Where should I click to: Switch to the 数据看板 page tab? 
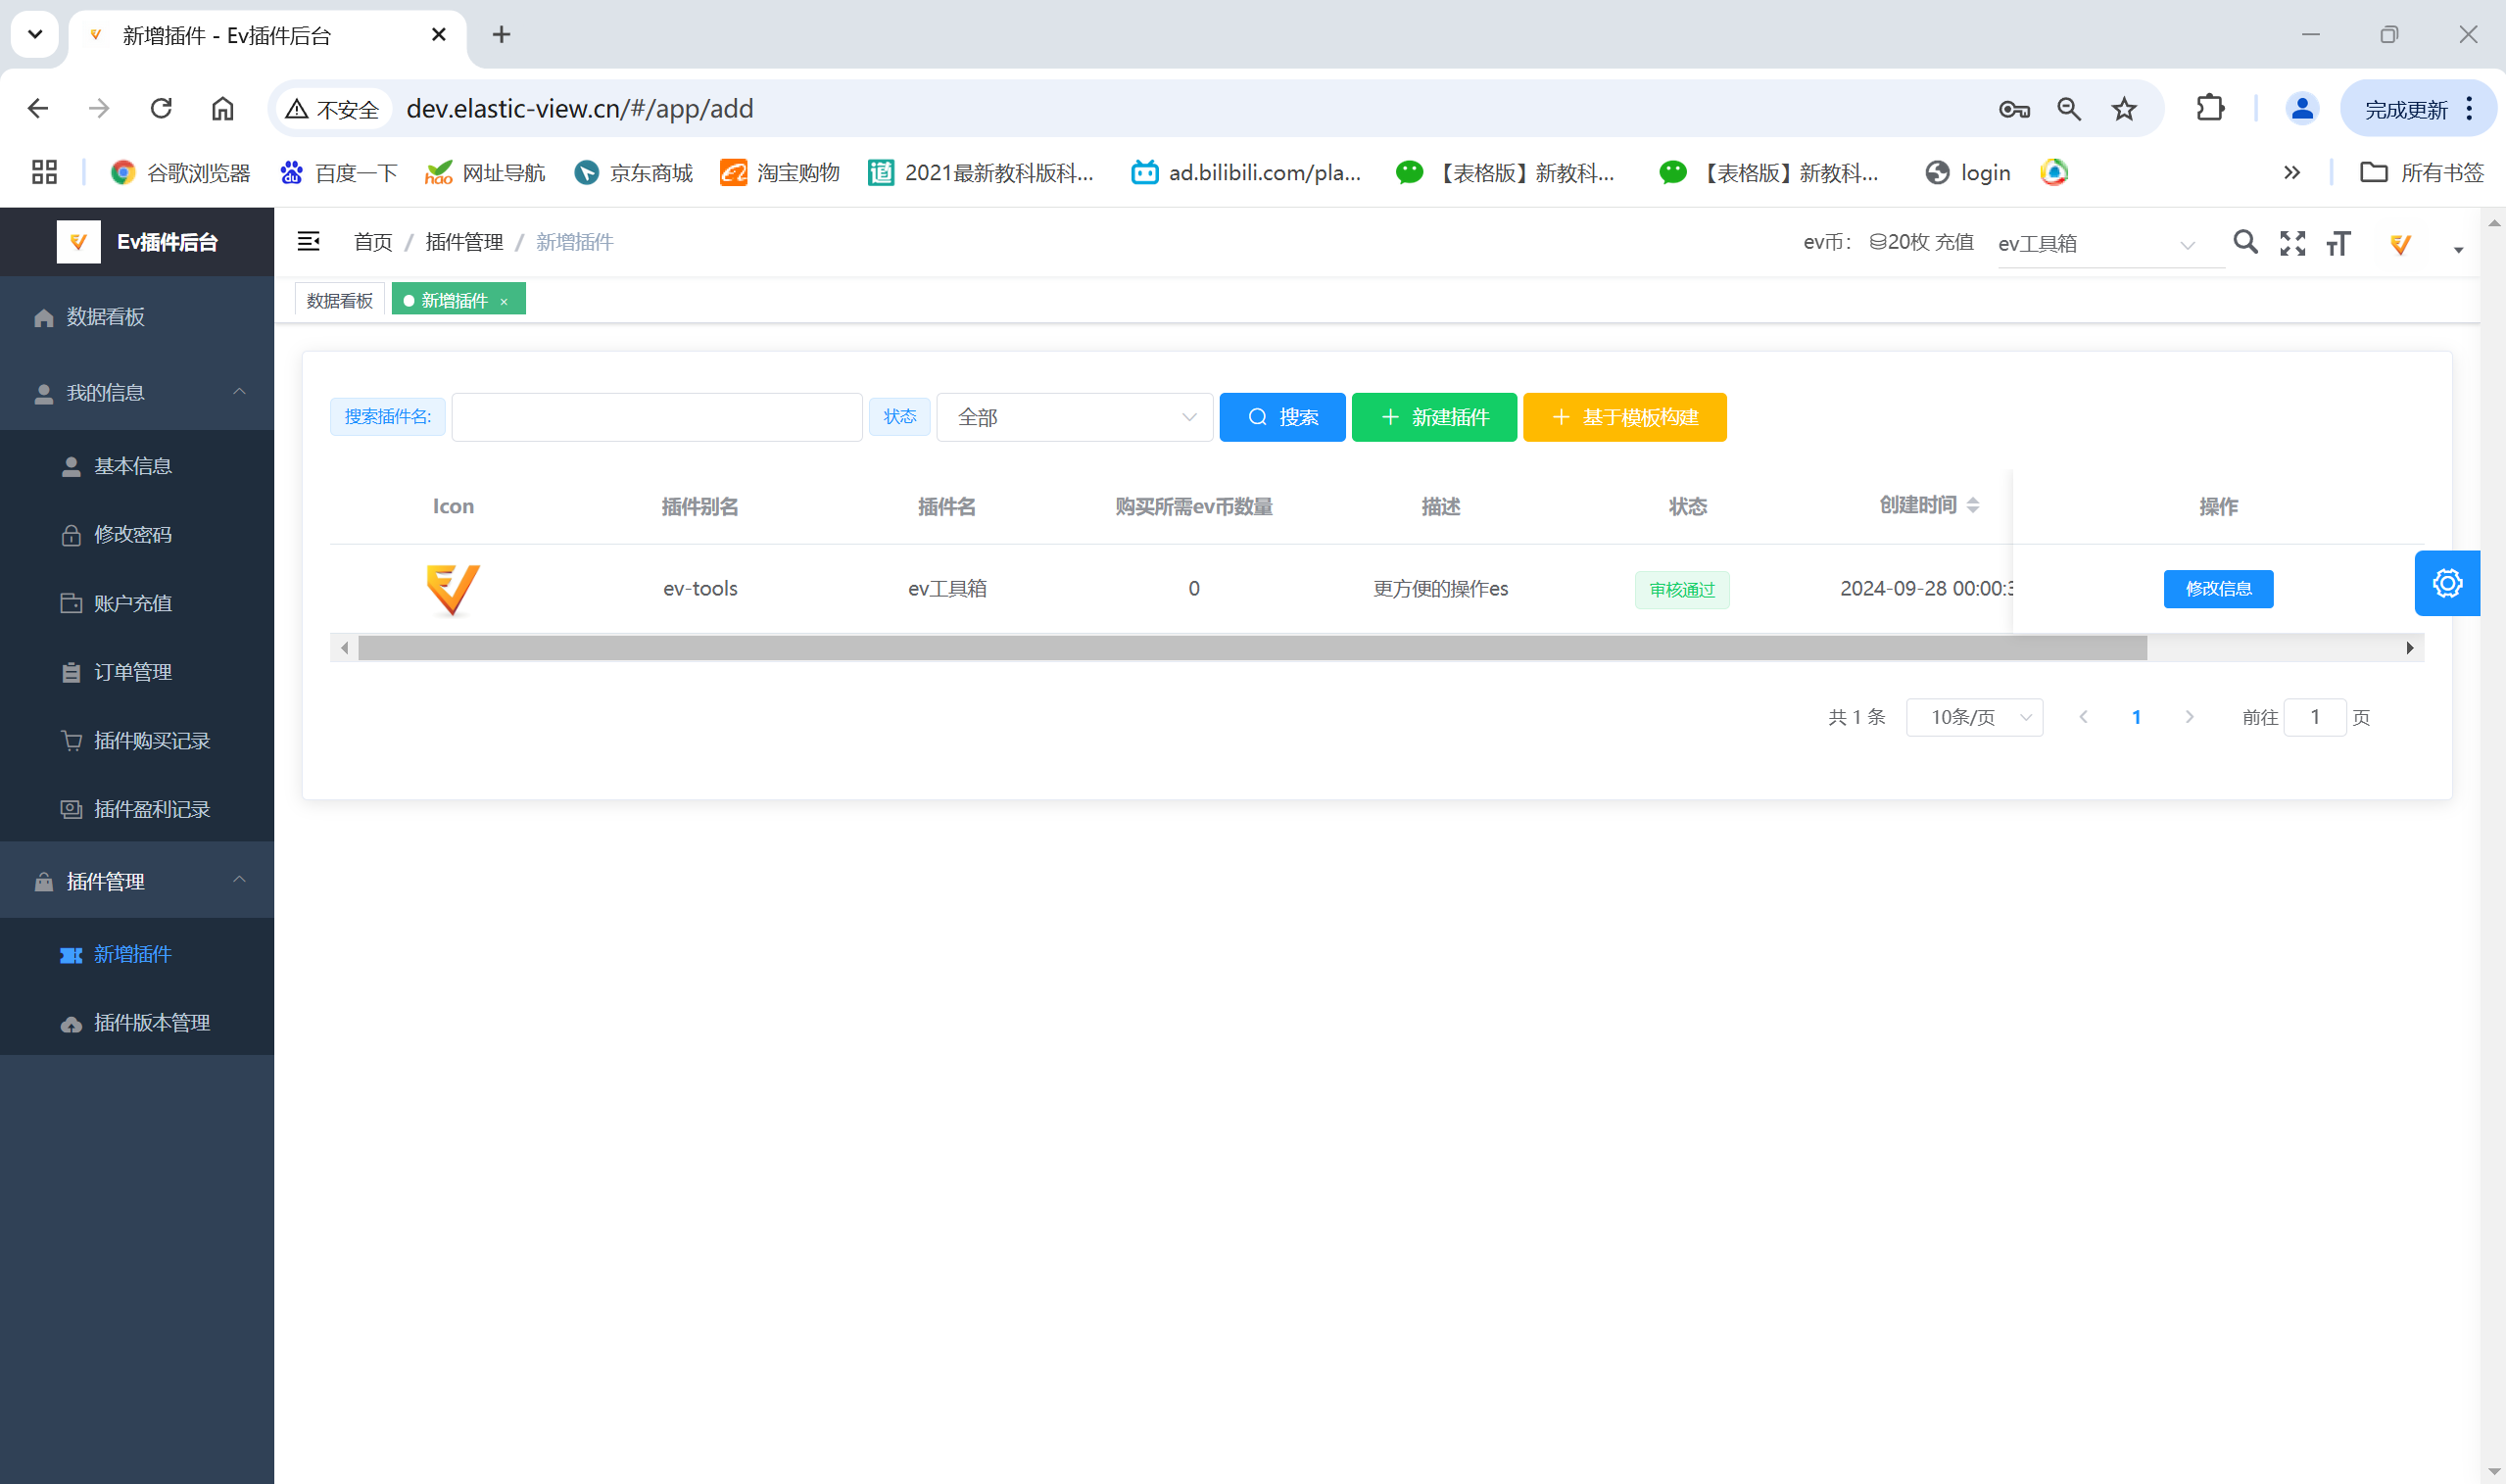339,300
